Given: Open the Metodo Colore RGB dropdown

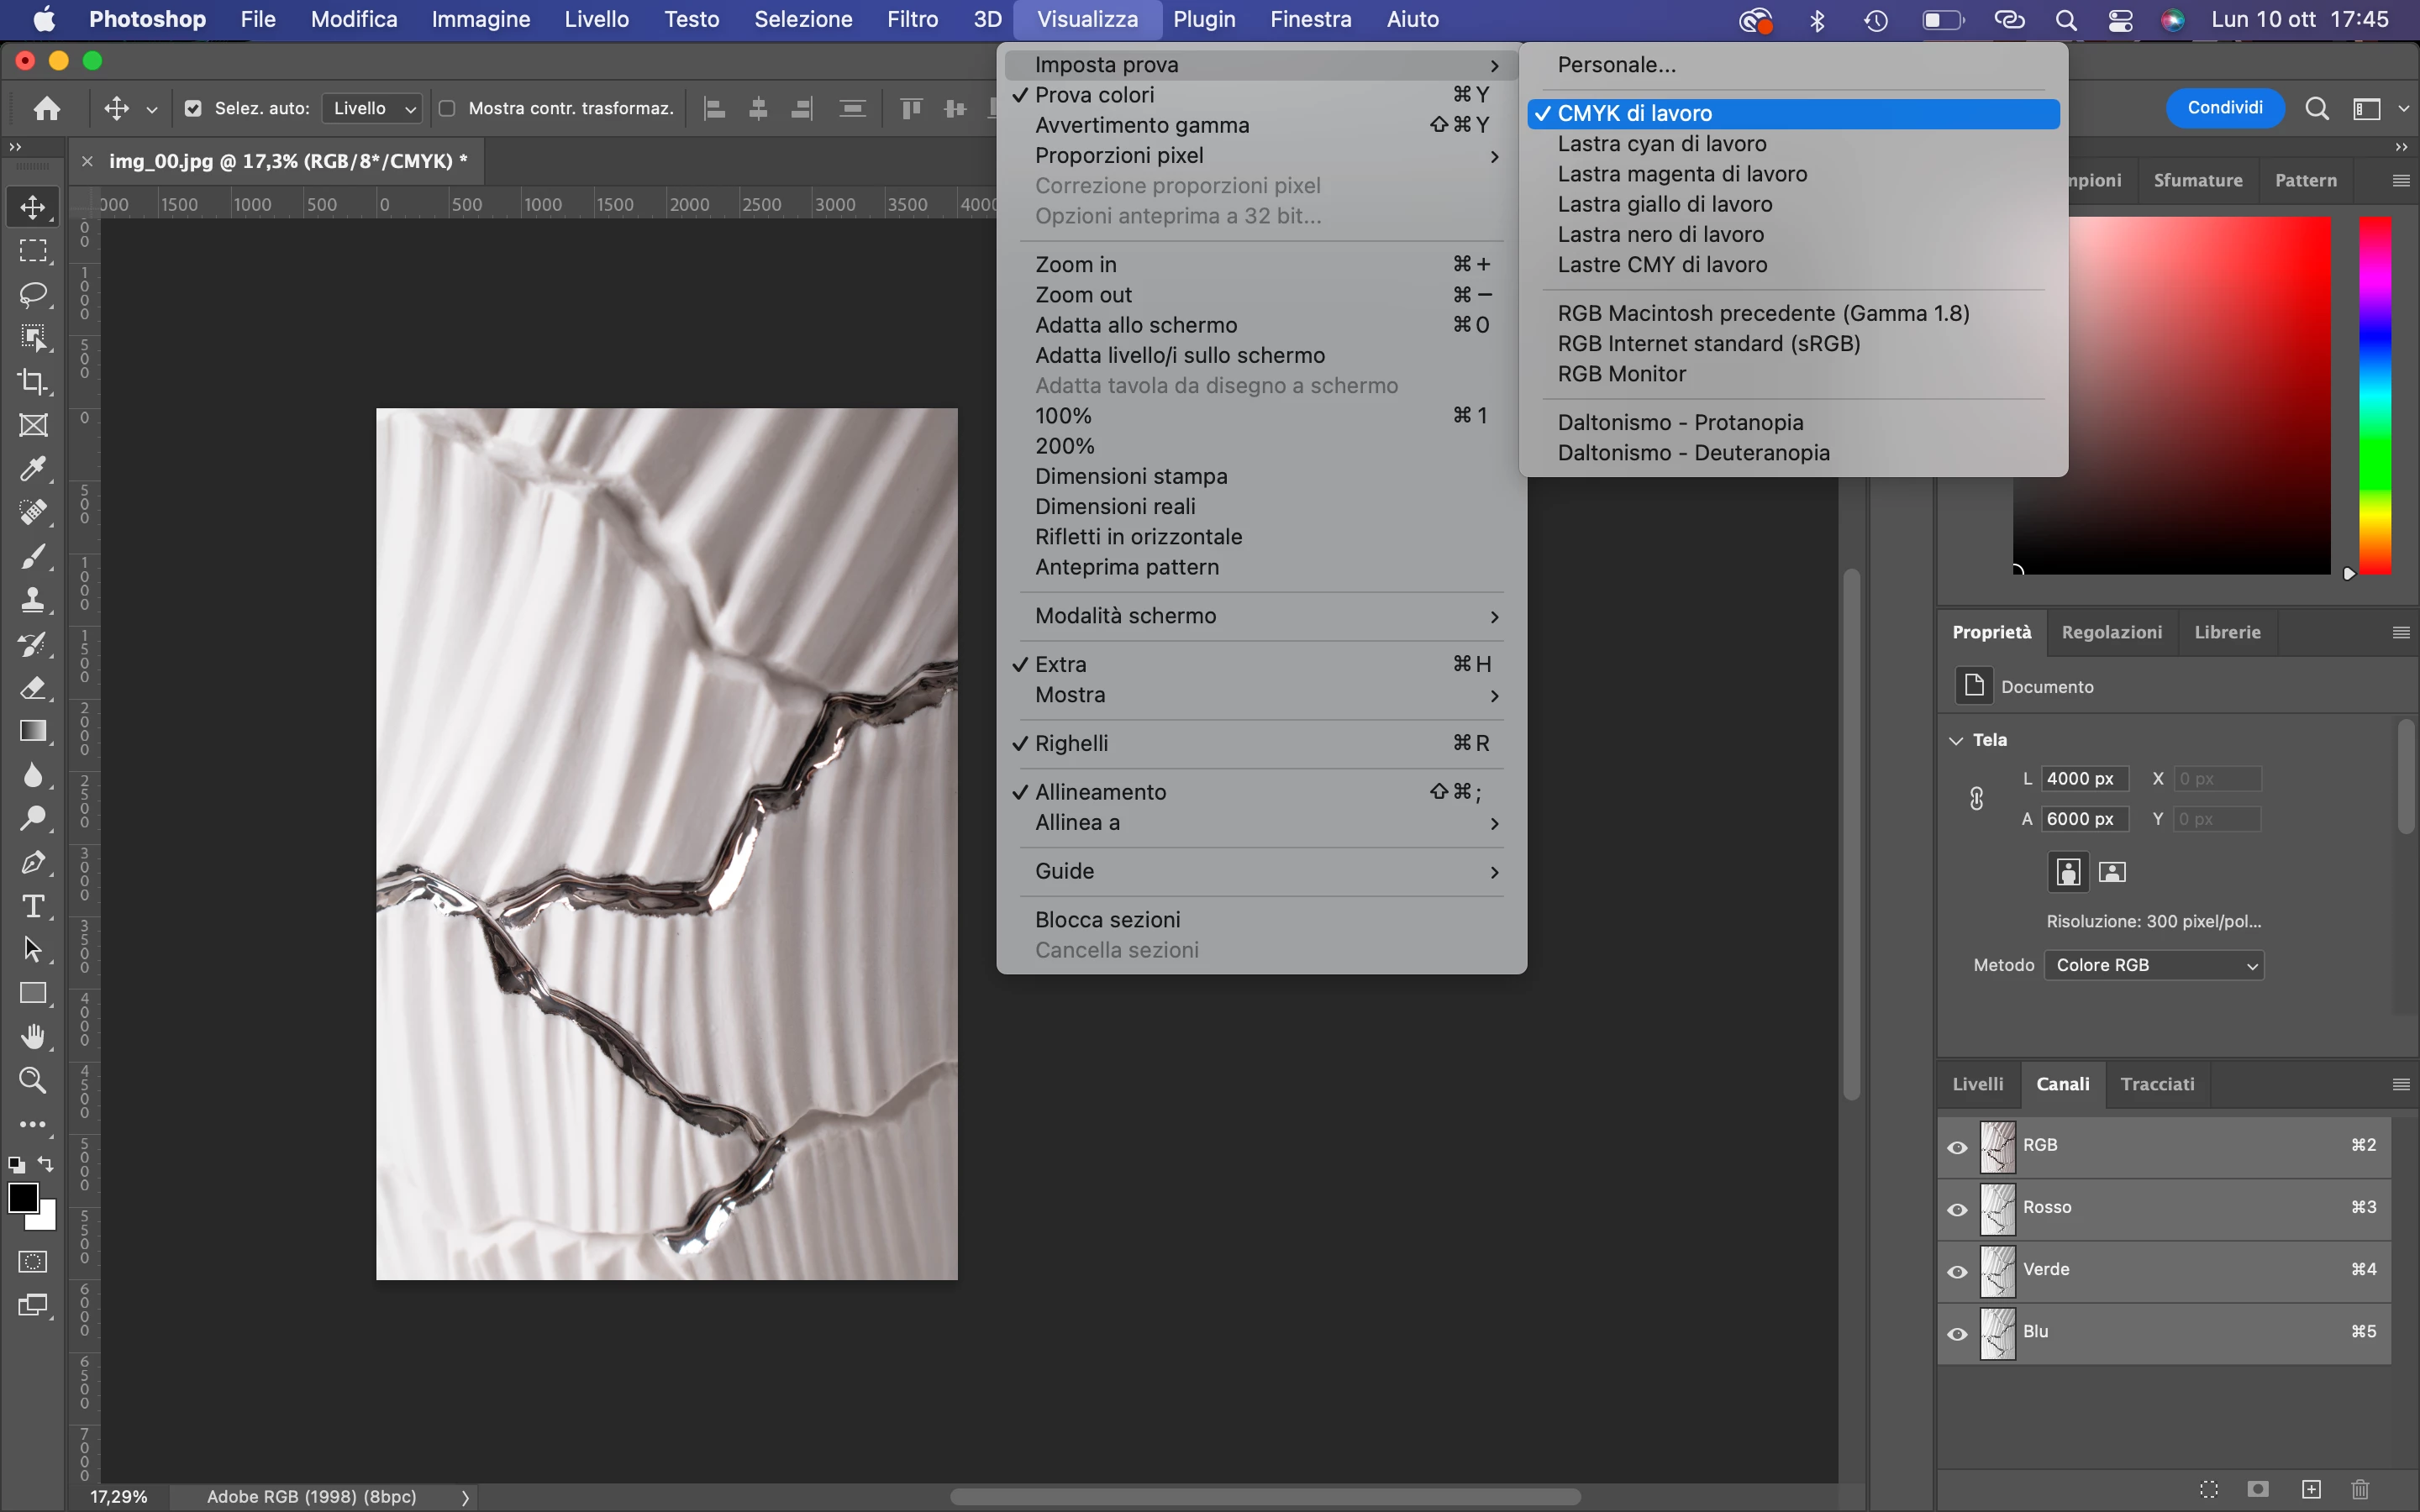Looking at the screenshot, I should [2154, 965].
